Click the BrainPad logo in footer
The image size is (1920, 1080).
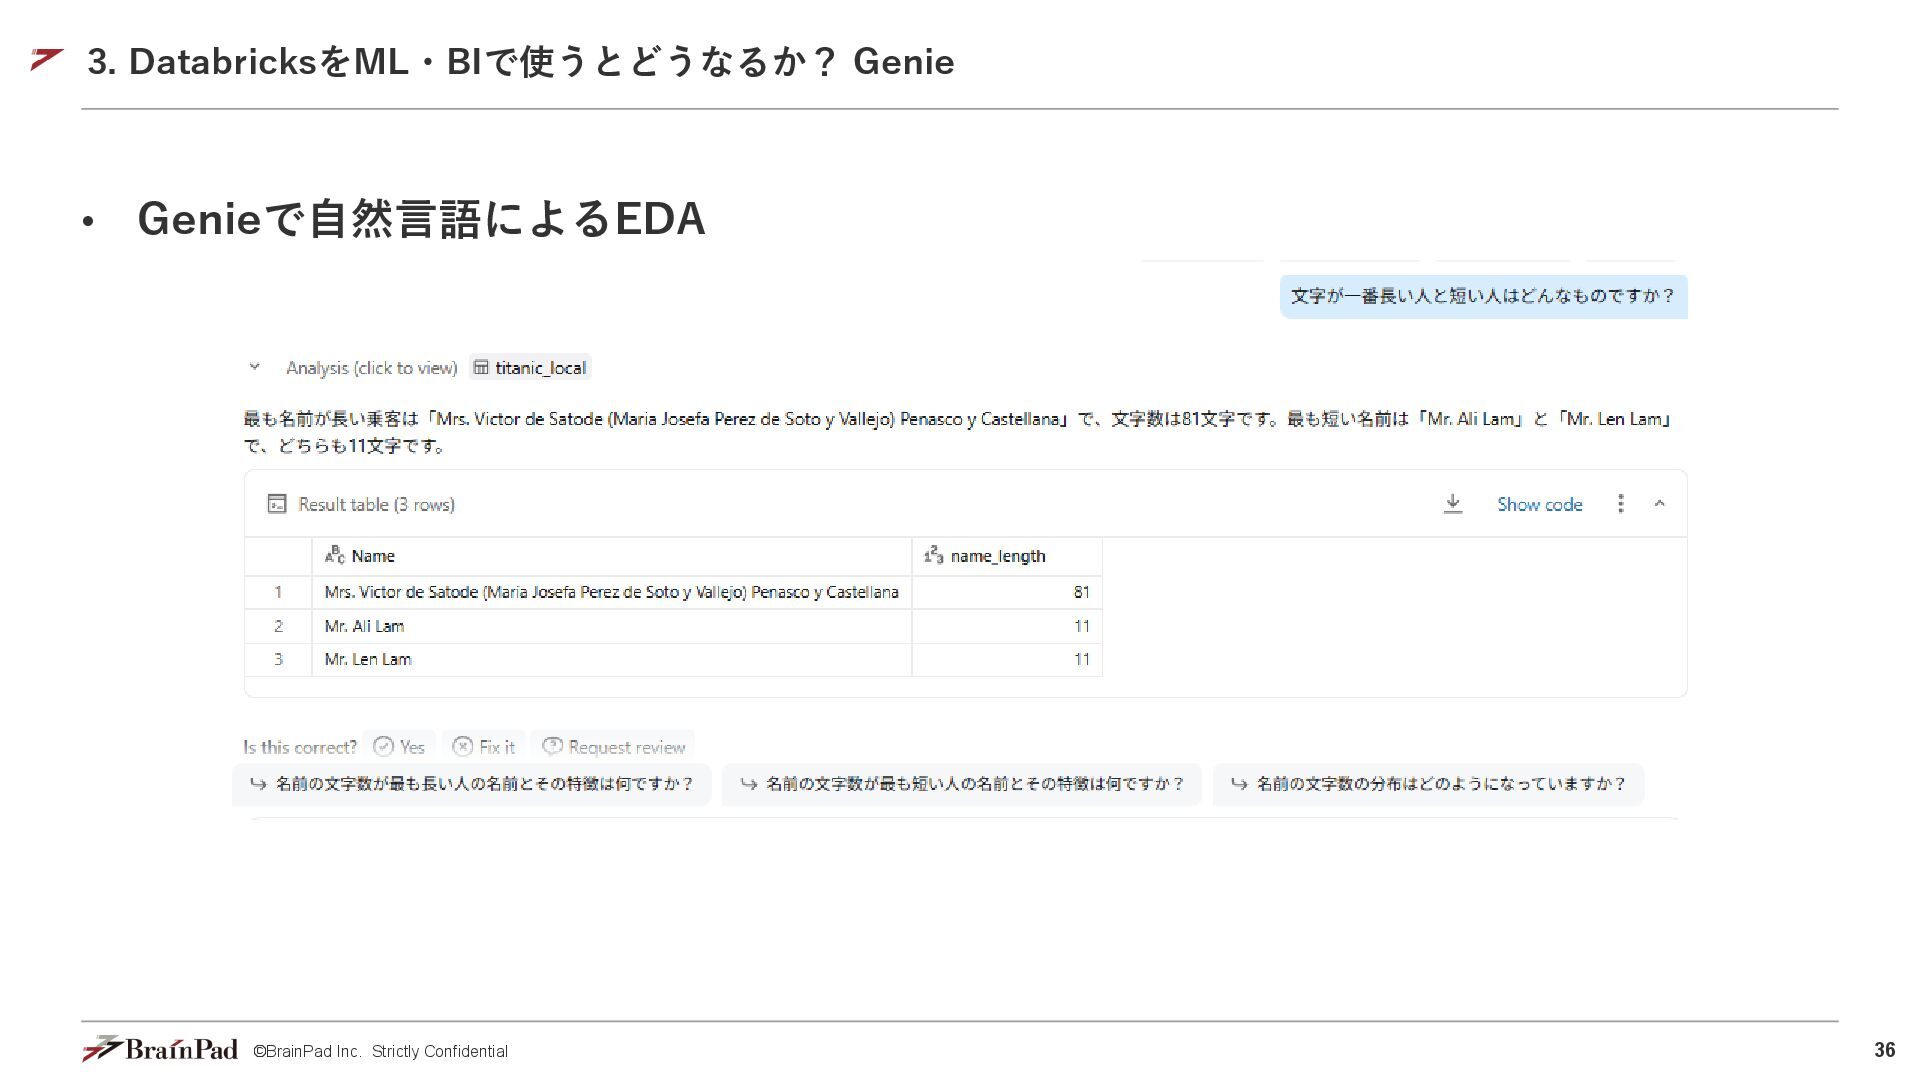[x=160, y=1049]
